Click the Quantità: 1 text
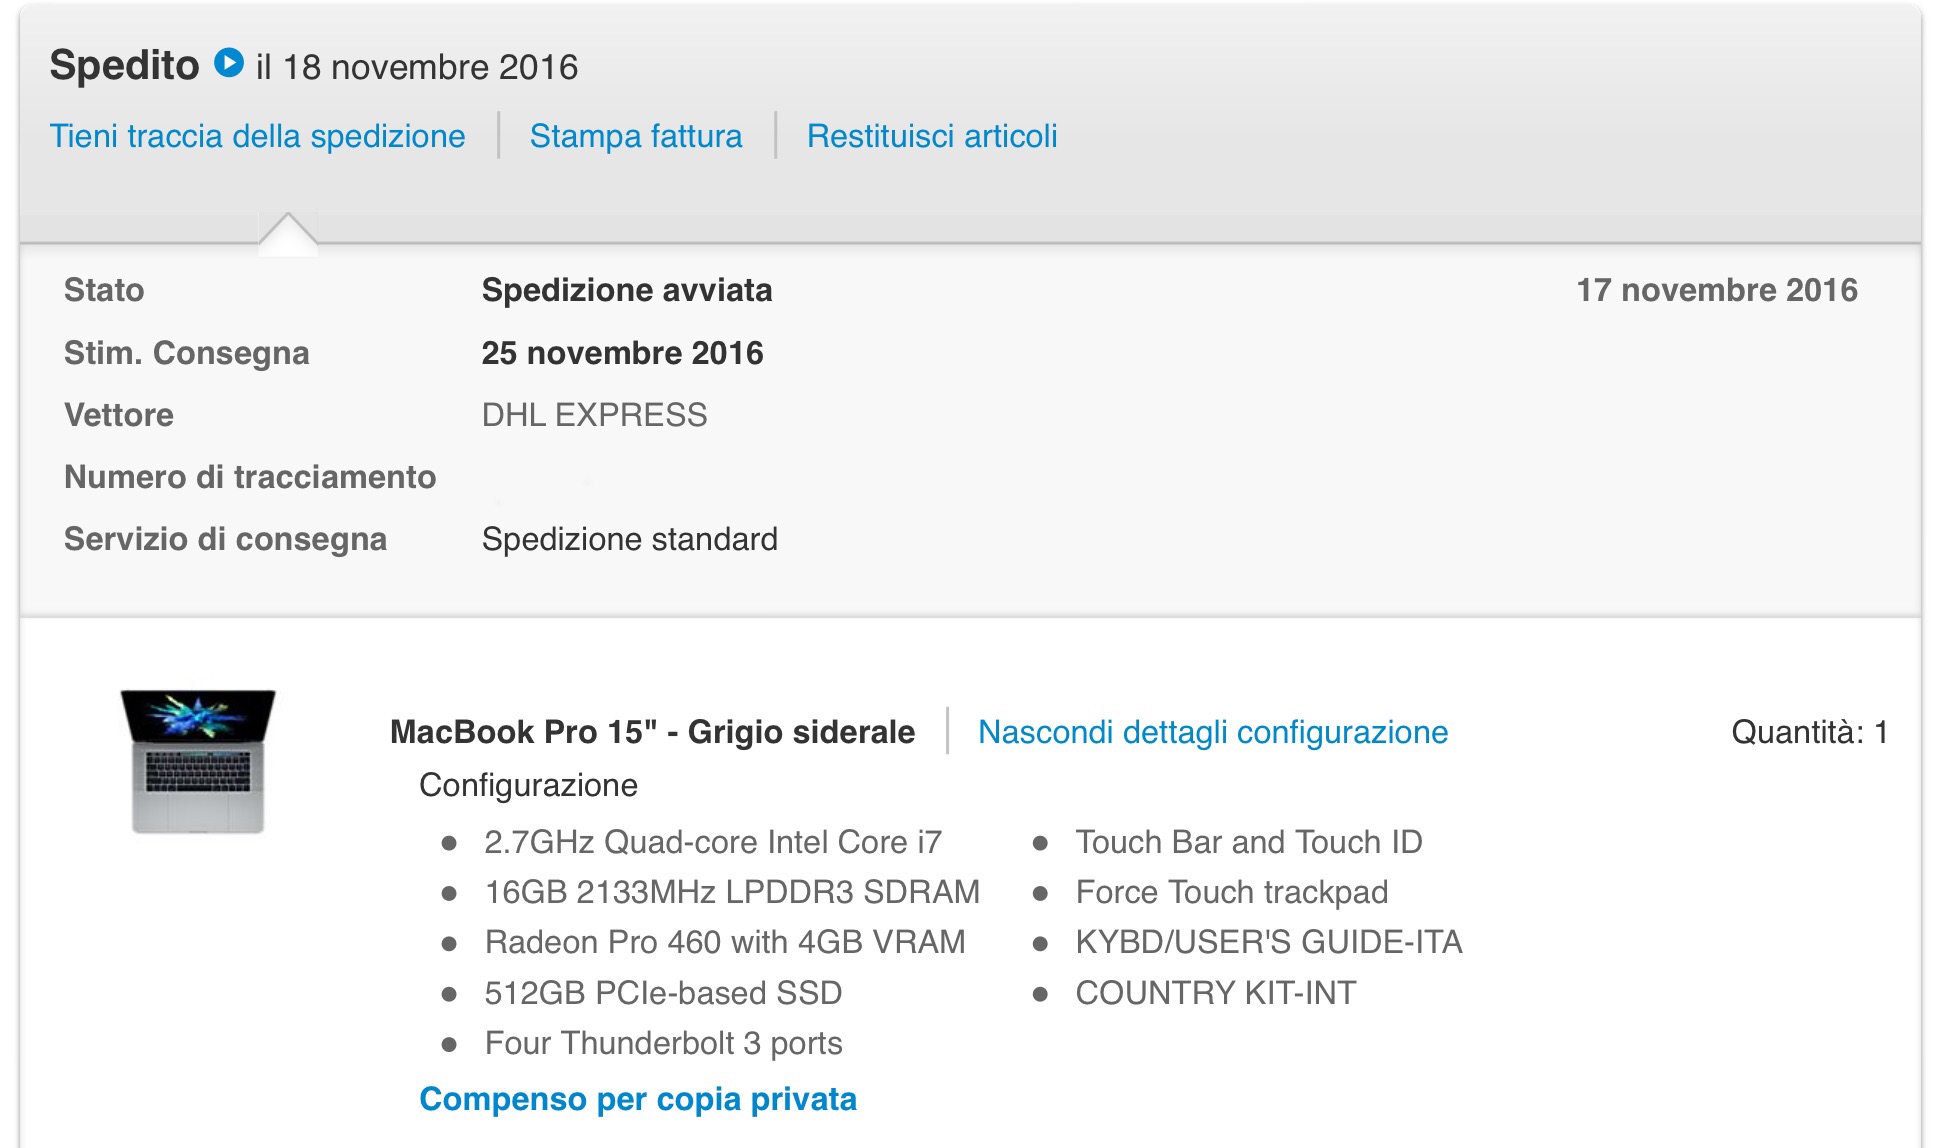1953x1148 pixels. [x=1810, y=732]
